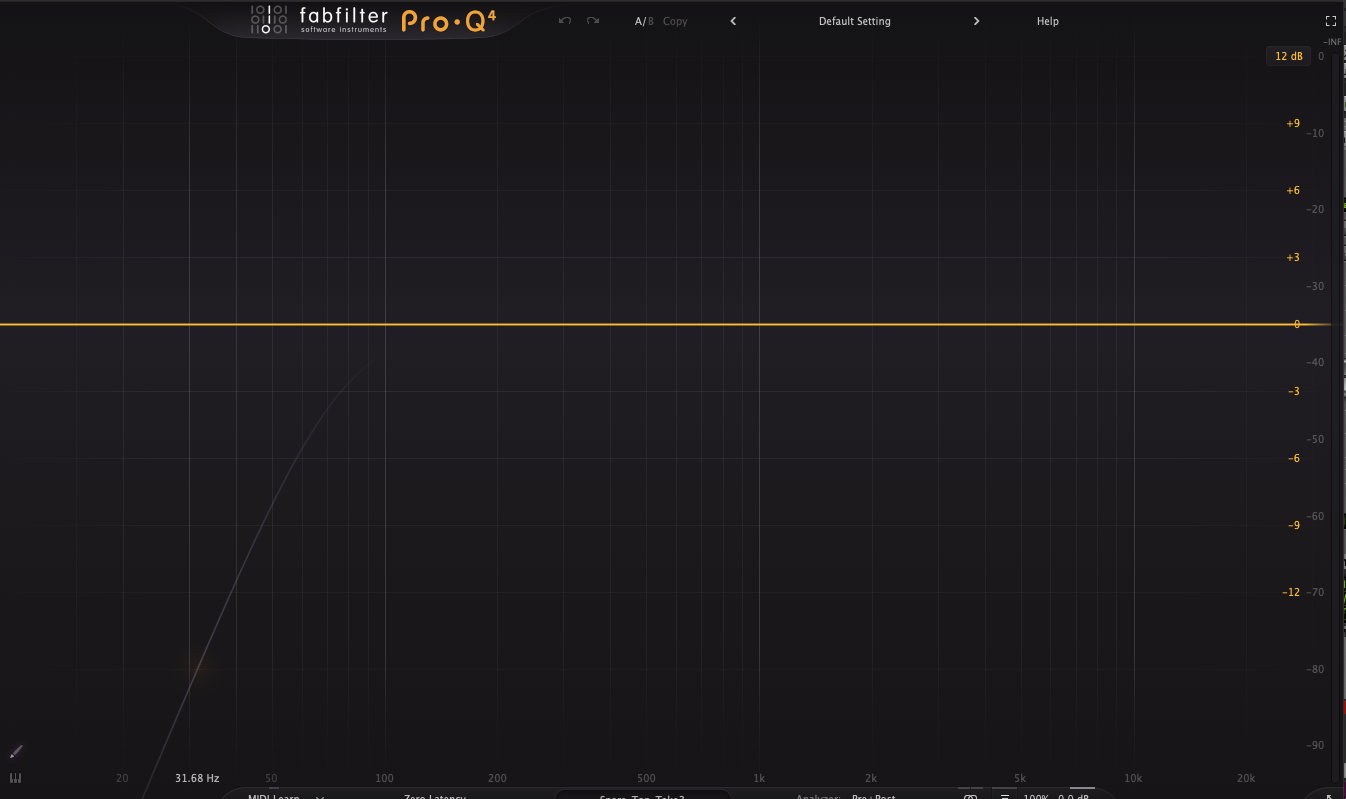This screenshot has width=1346, height=799.
Task: Toggle the piano keyboard display
Action: pos(15,778)
